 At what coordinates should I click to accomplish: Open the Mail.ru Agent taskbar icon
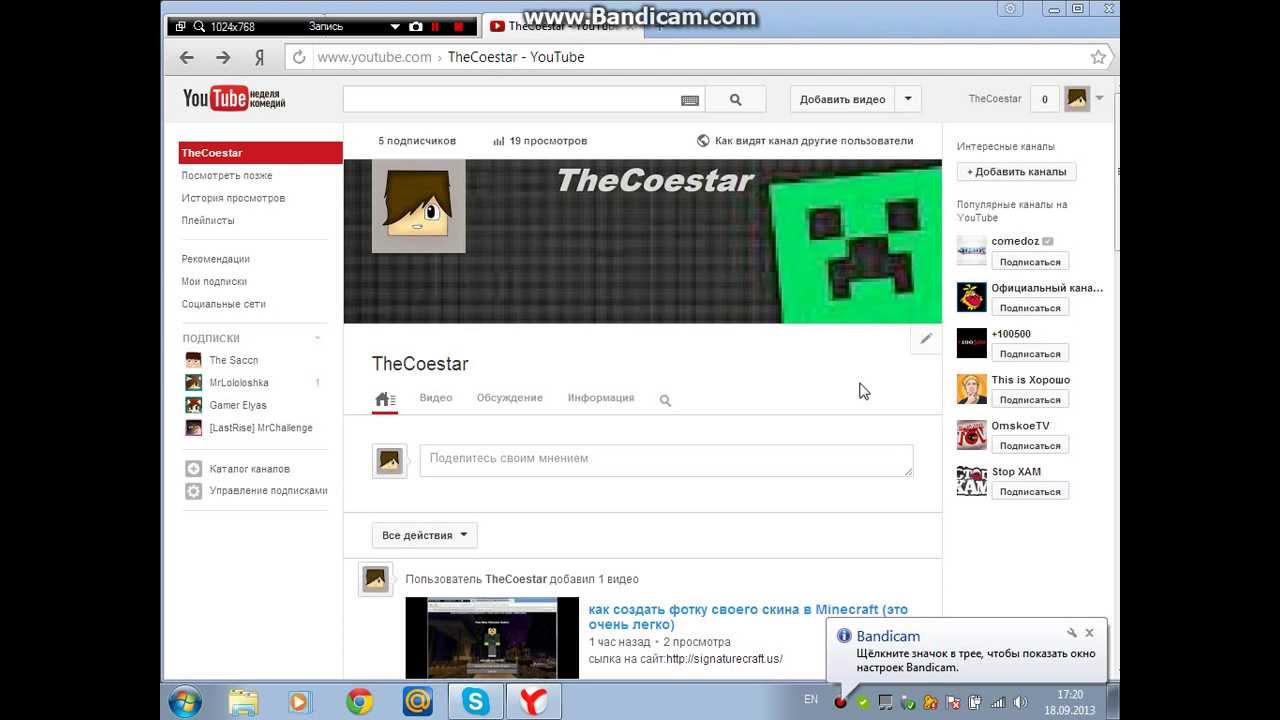click(x=417, y=701)
